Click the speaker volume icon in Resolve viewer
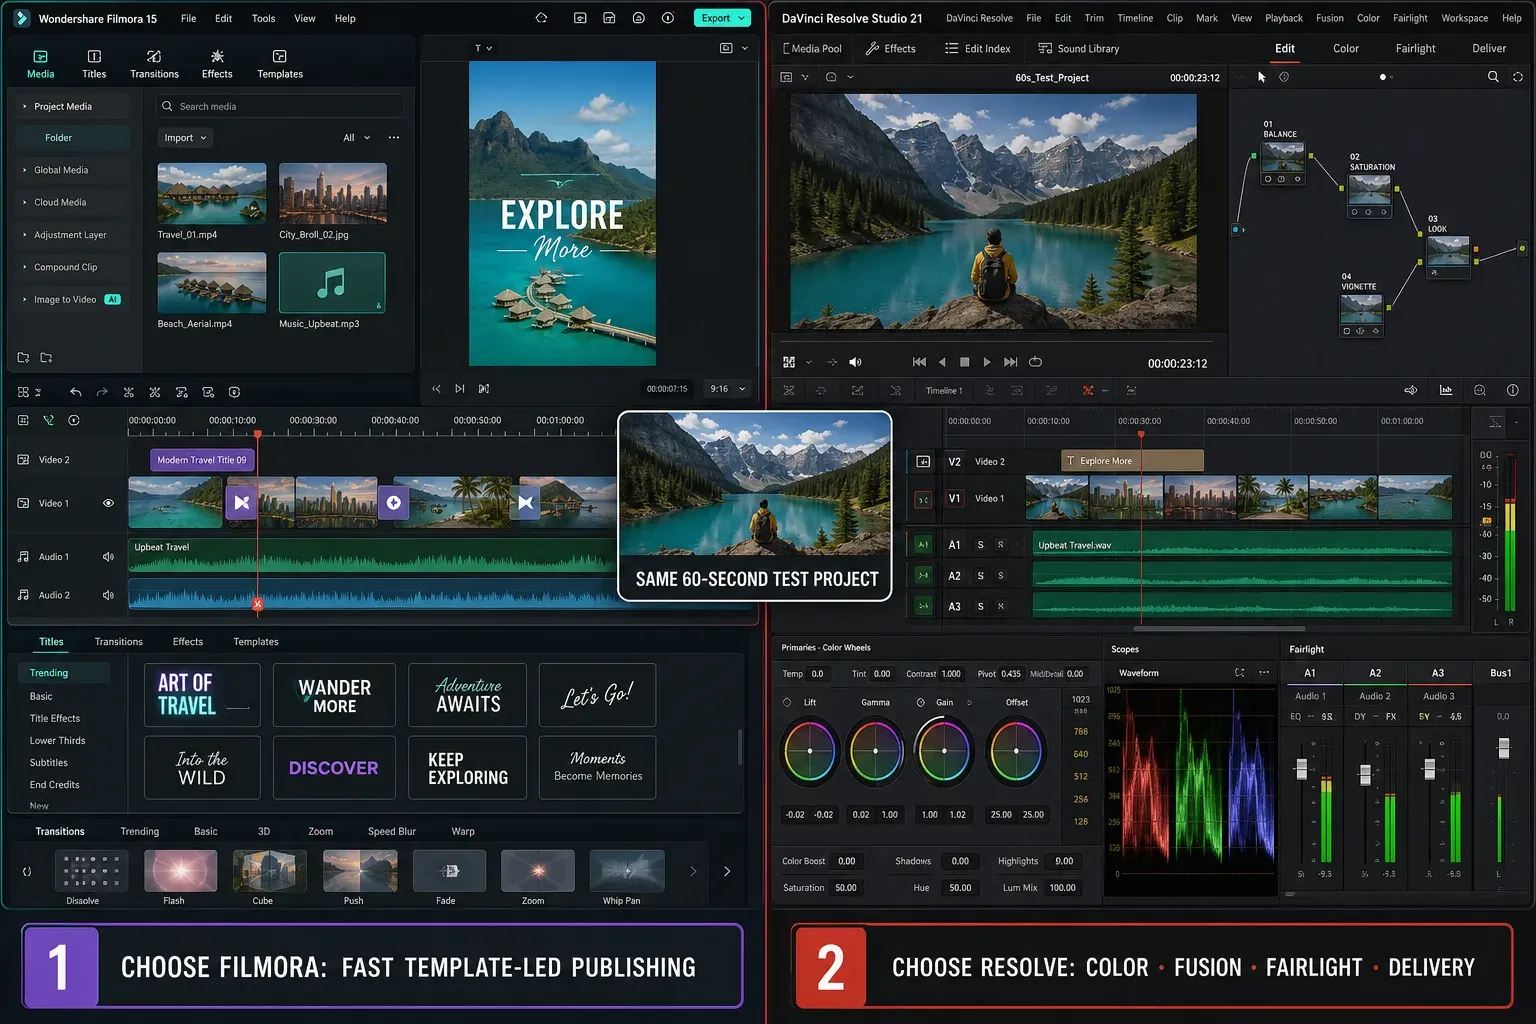 (x=855, y=362)
